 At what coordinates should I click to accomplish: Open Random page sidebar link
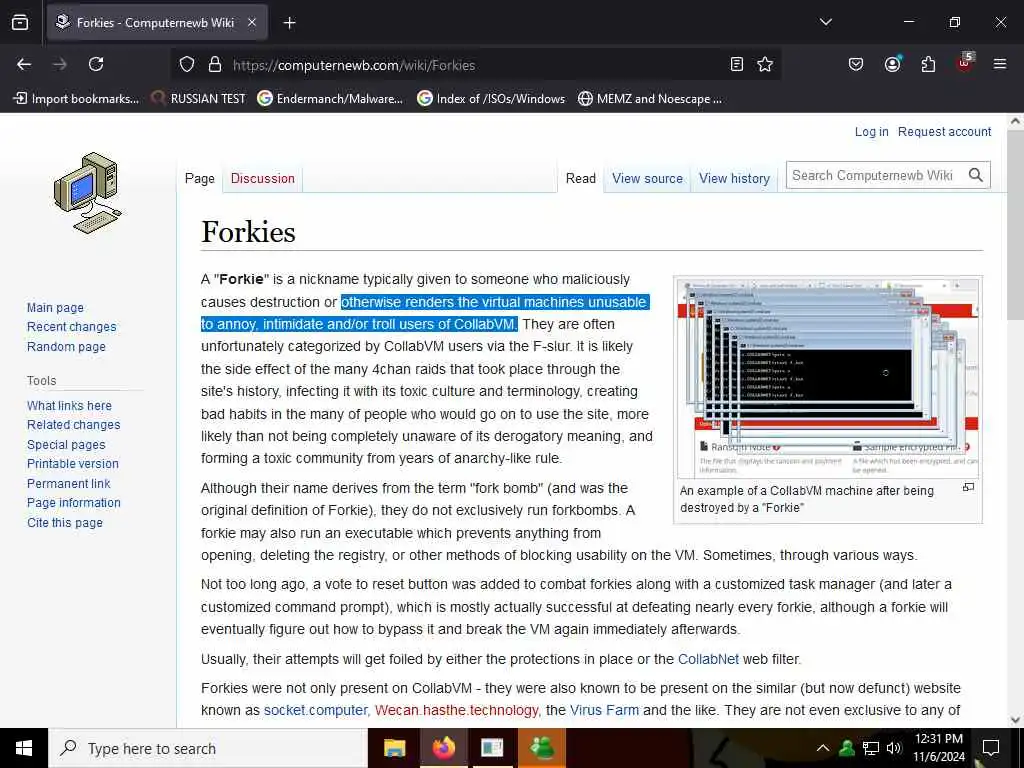[66, 347]
